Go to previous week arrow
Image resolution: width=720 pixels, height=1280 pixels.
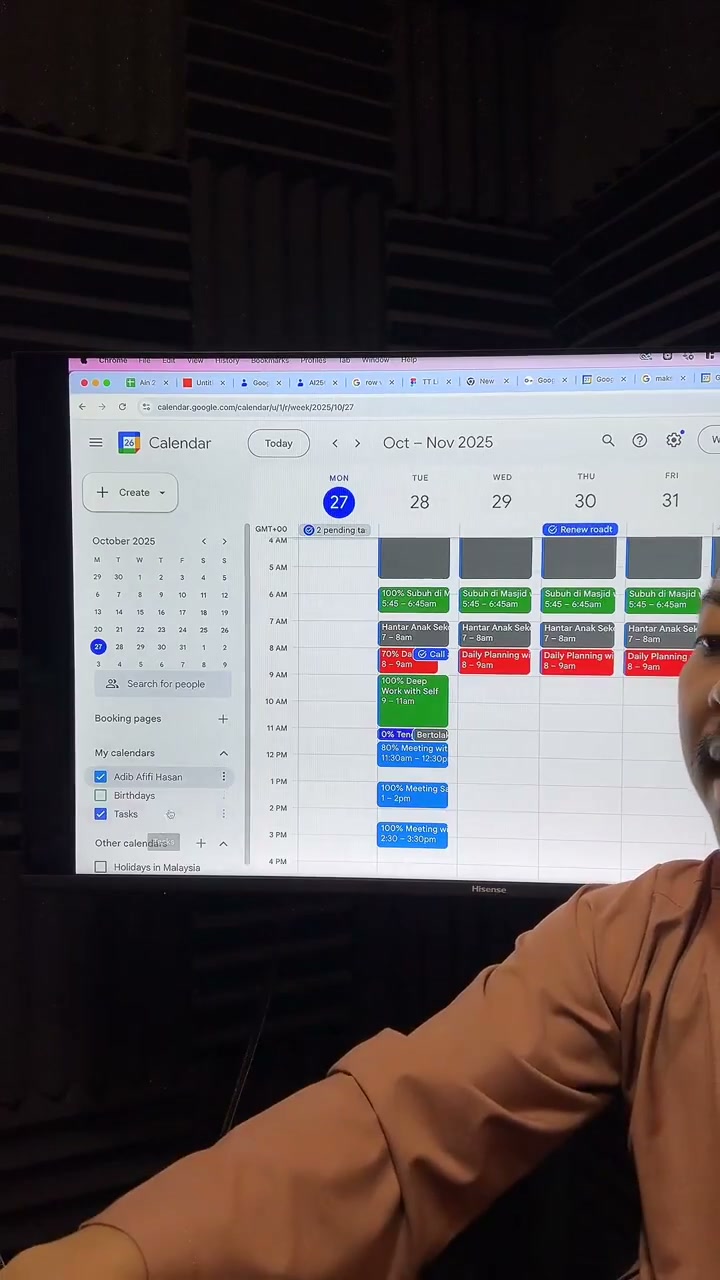(335, 443)
